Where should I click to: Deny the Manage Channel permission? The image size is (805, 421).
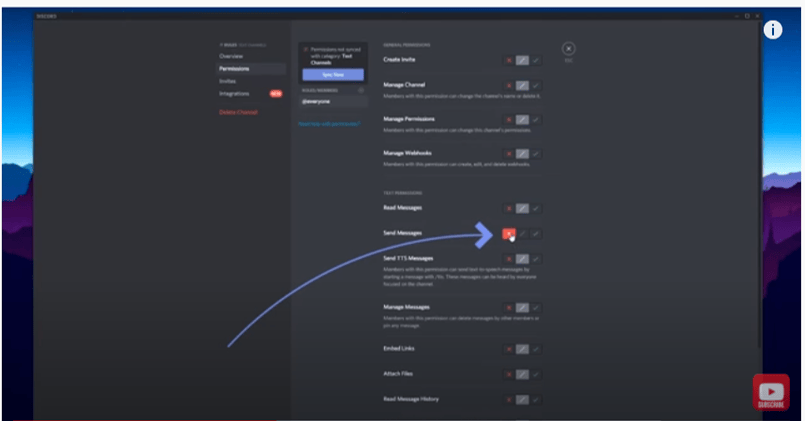pyautogui.click(x=509, y=86)
